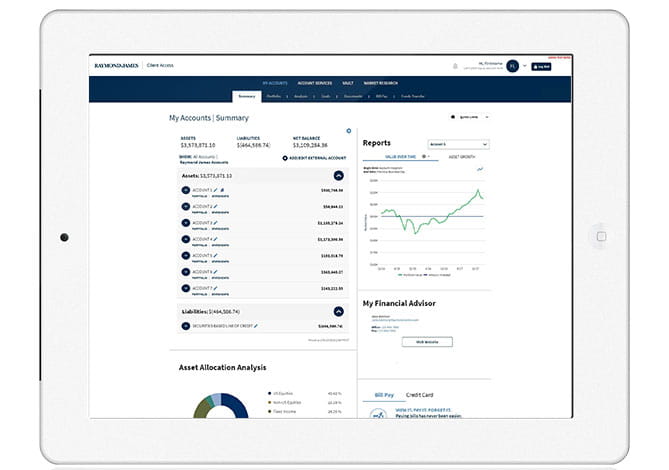The image size is (669, 470).
Task: Select the Value Over Time report tab
Action: coord(400,157)
